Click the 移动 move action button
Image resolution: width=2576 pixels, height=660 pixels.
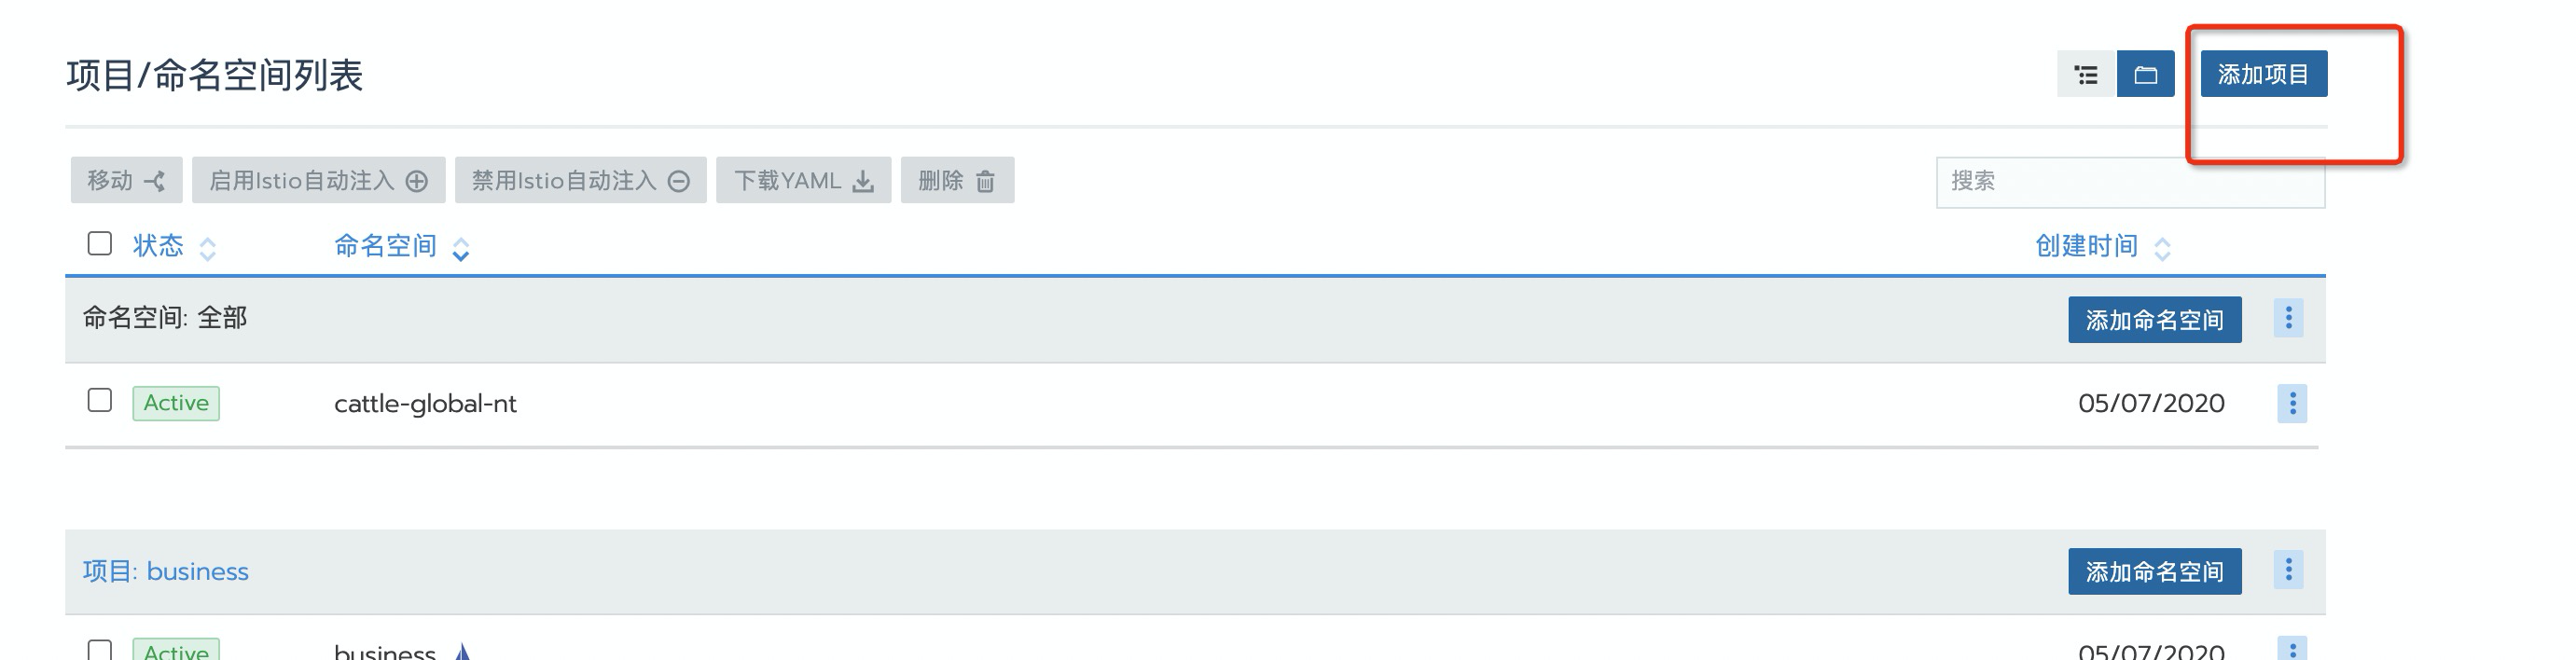pos(126,181)
